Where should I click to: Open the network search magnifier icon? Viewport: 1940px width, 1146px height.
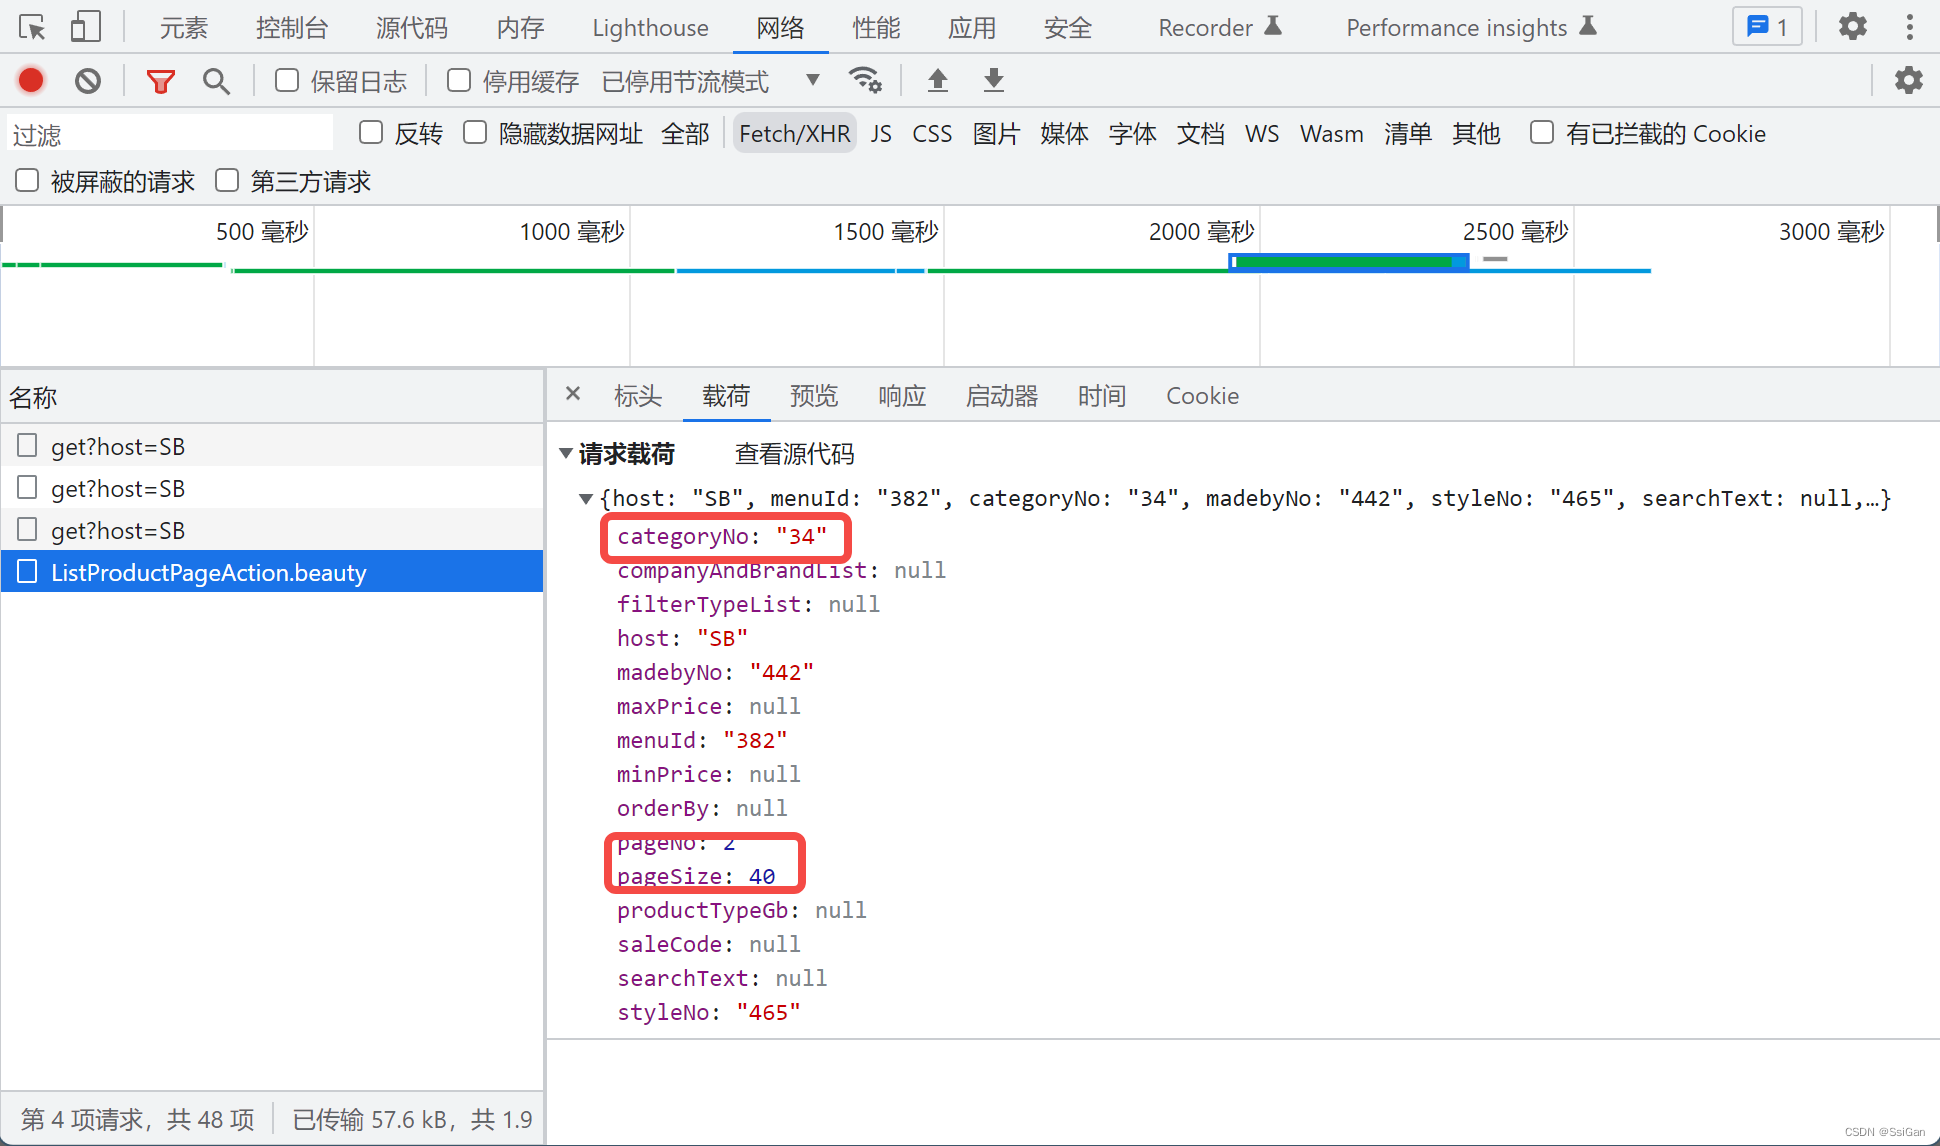pos(216,81)
